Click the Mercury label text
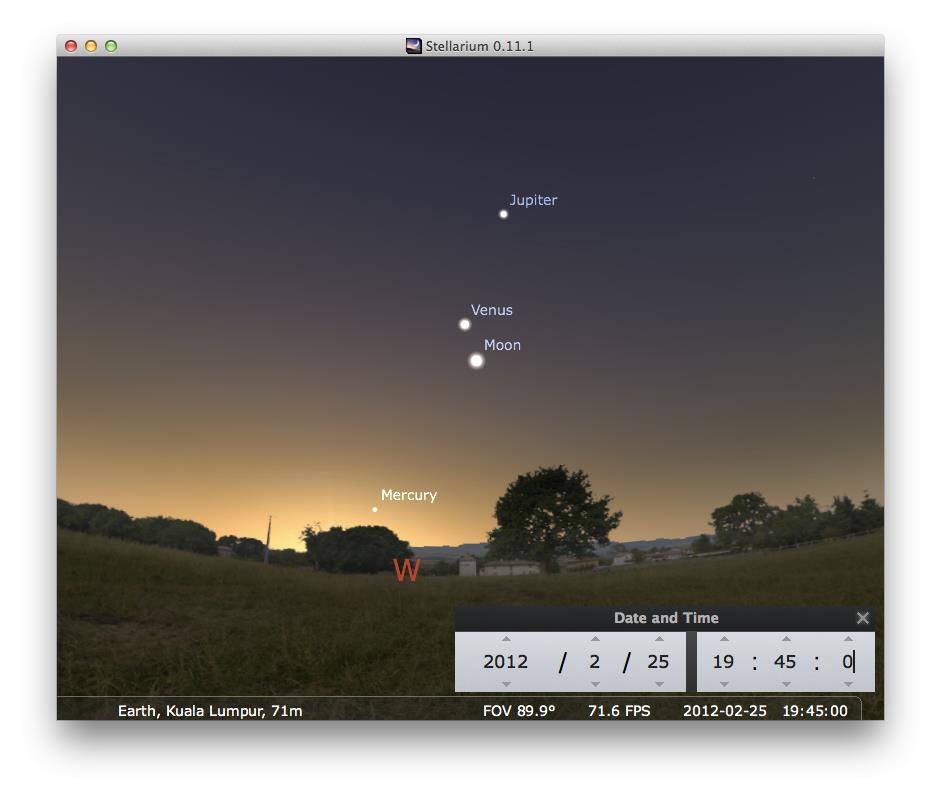 point(409,495)
